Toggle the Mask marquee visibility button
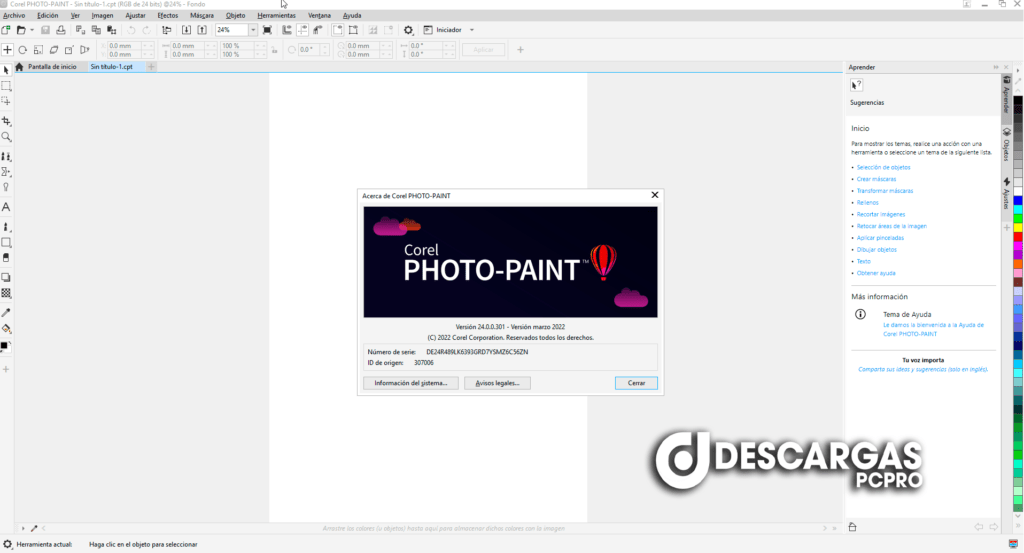This screenshot has width=1024, height=553. (338, 30)
